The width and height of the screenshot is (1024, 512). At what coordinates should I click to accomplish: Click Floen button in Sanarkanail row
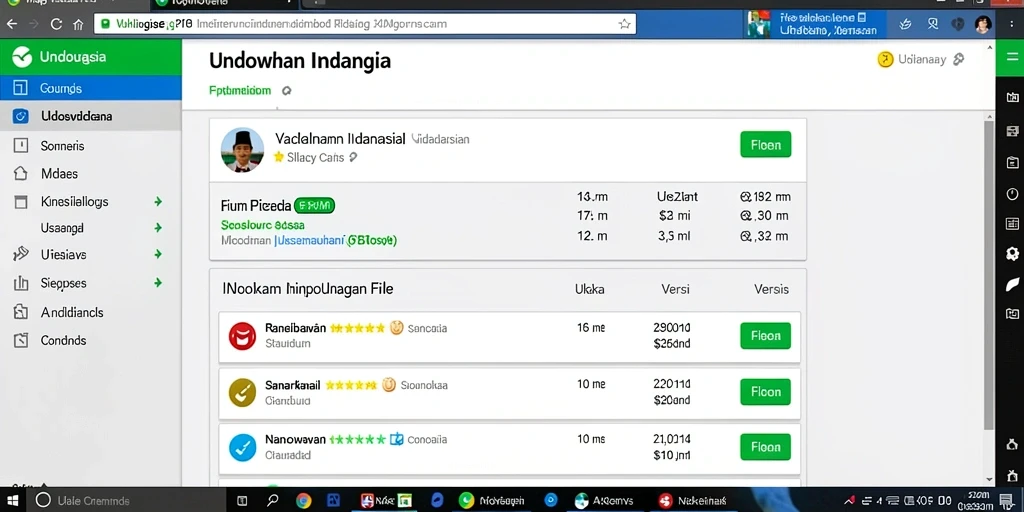click(x=765, y=392)
